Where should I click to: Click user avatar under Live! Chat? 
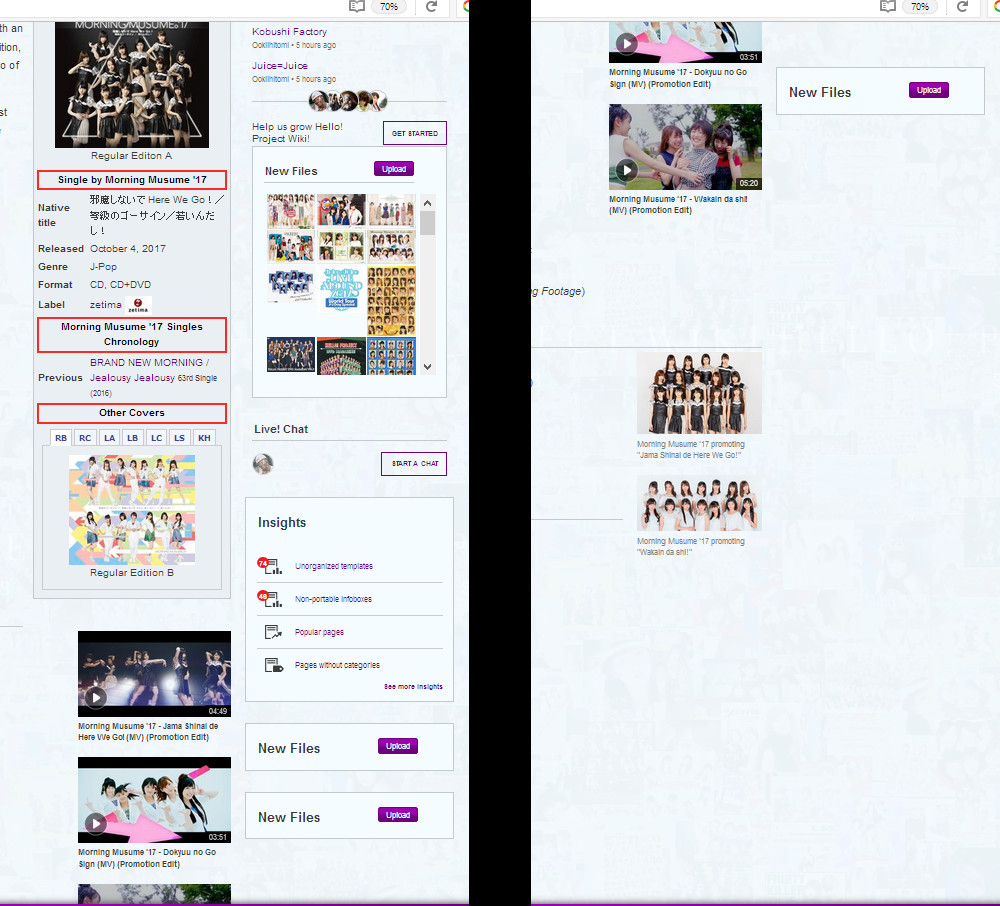[x=263, y=464]
